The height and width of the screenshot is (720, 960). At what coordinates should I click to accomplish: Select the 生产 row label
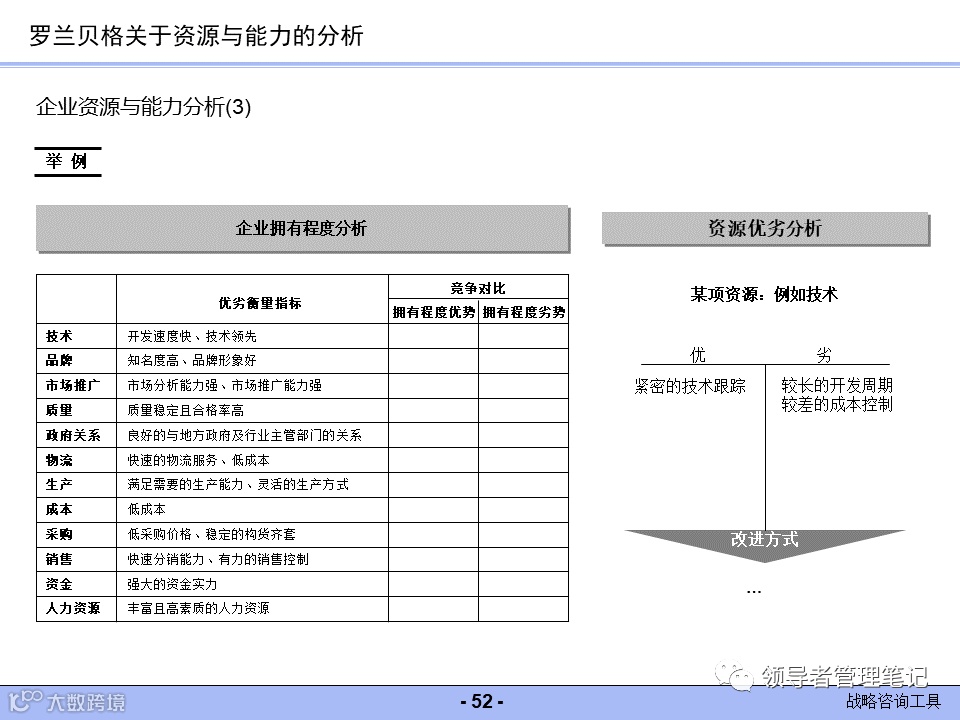pos(59,484)
